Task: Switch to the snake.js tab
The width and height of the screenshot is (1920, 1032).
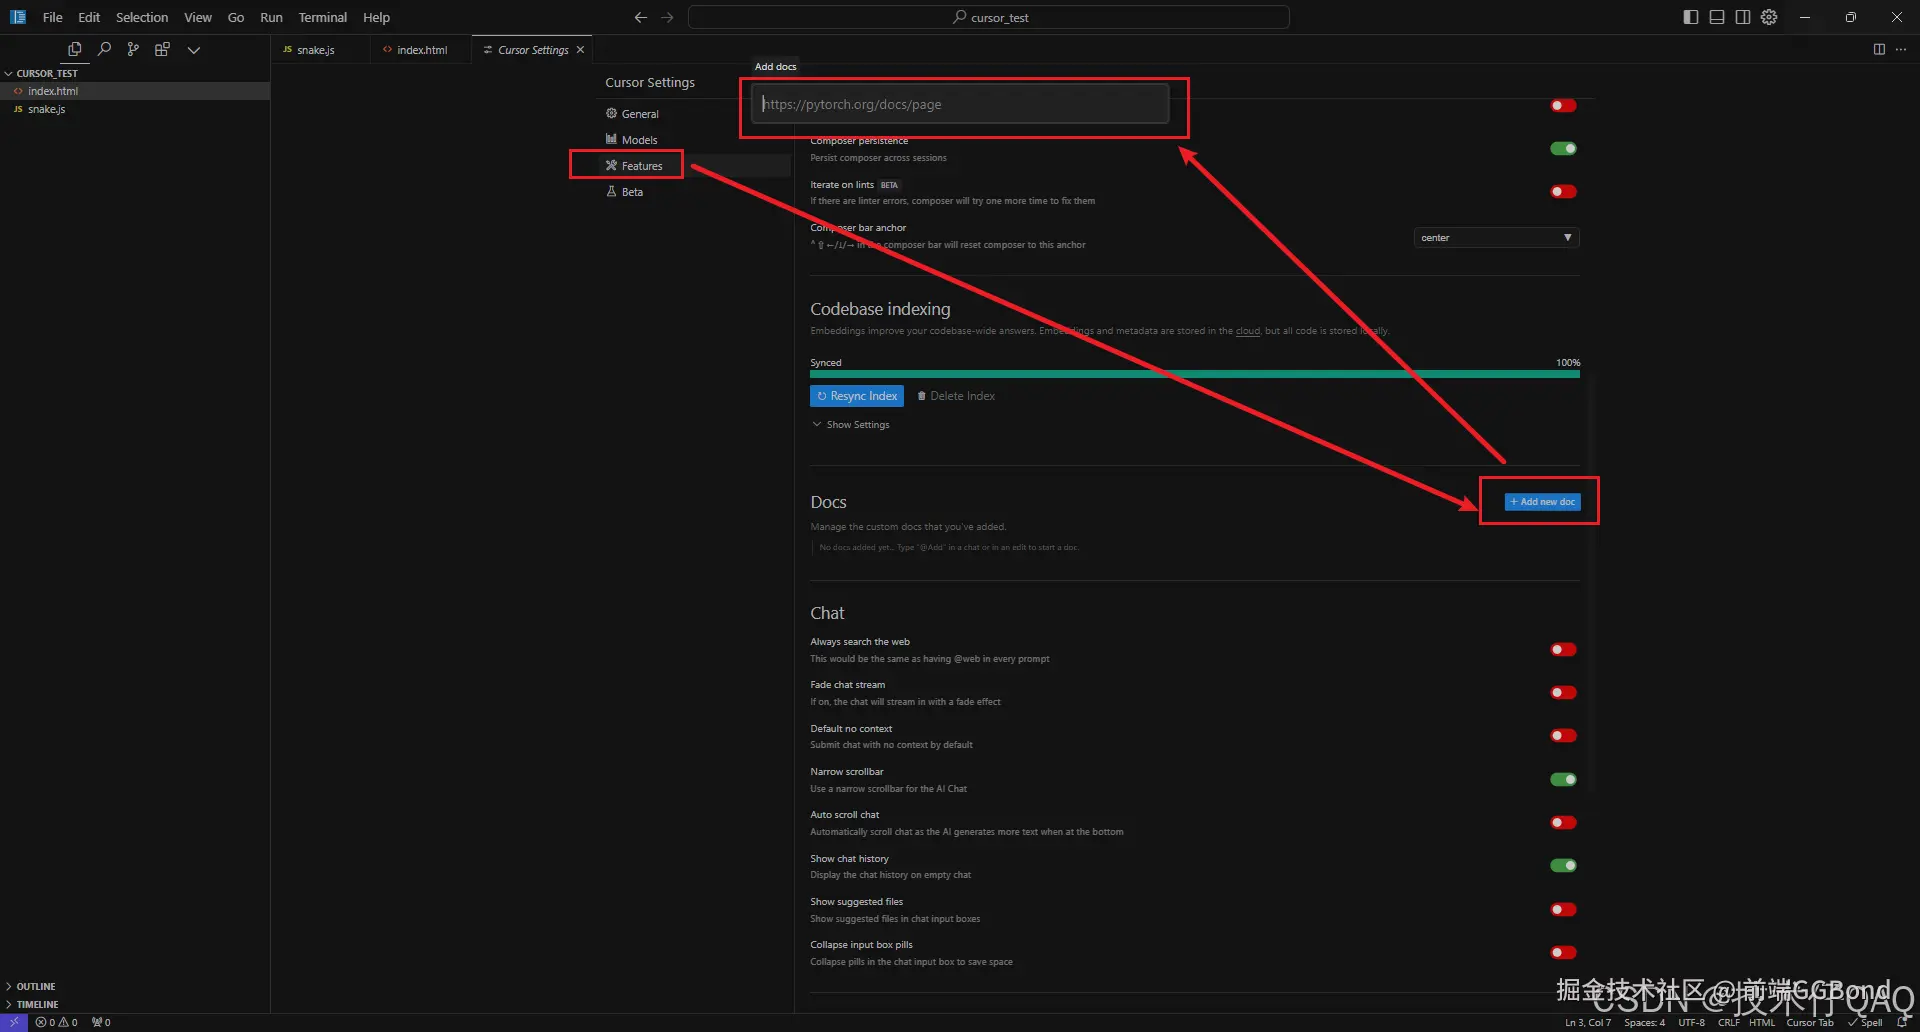Action: (x=320, y=50)
